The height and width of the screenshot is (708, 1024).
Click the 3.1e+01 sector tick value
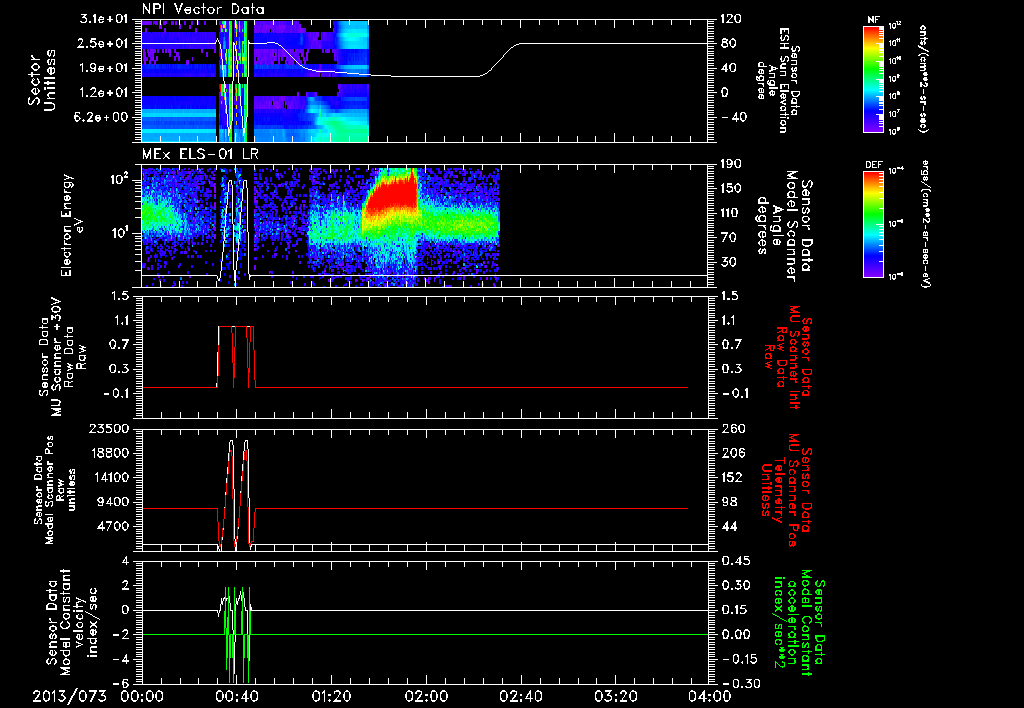(105, 19)
